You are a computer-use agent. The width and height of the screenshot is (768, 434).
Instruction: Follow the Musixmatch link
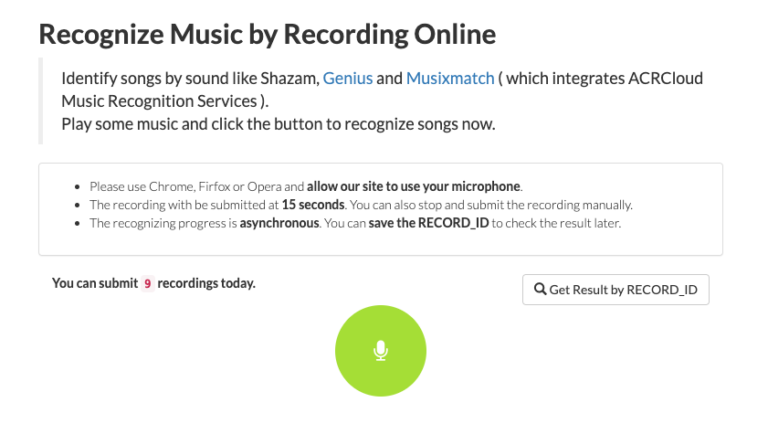[x=450, y=78]
